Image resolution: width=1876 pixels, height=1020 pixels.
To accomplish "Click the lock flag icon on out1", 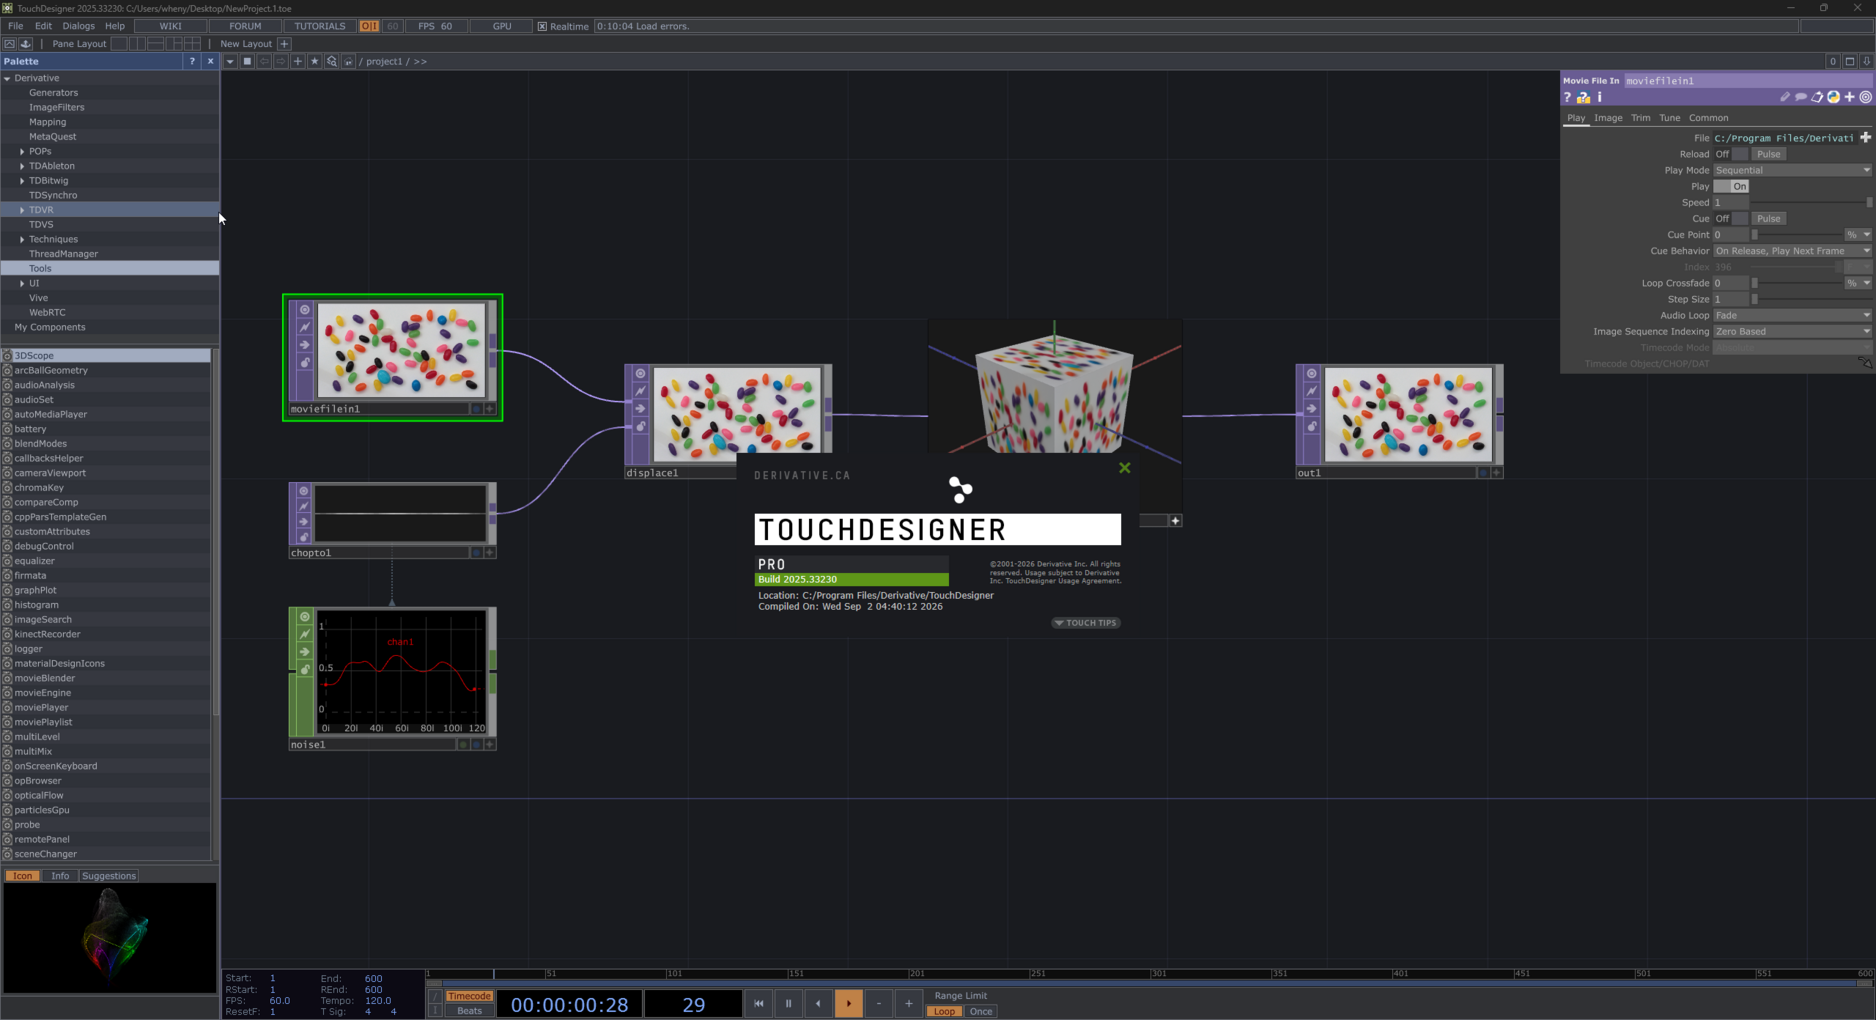I will (x=1312, y=427).
